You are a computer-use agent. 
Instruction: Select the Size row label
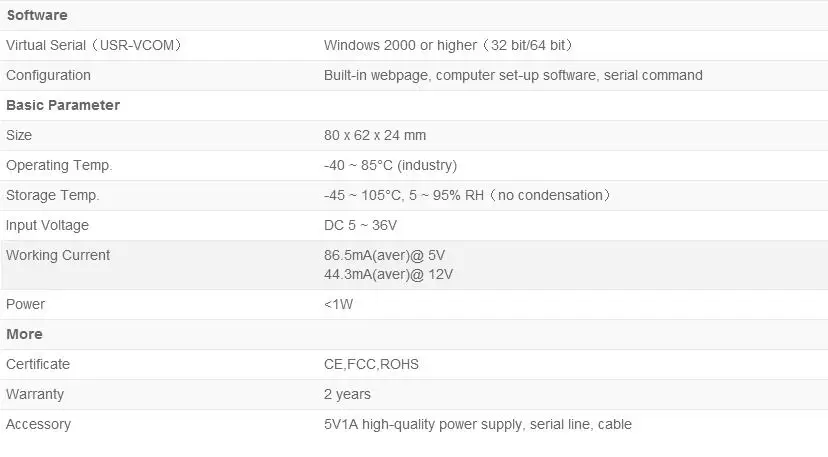(20, 135)
